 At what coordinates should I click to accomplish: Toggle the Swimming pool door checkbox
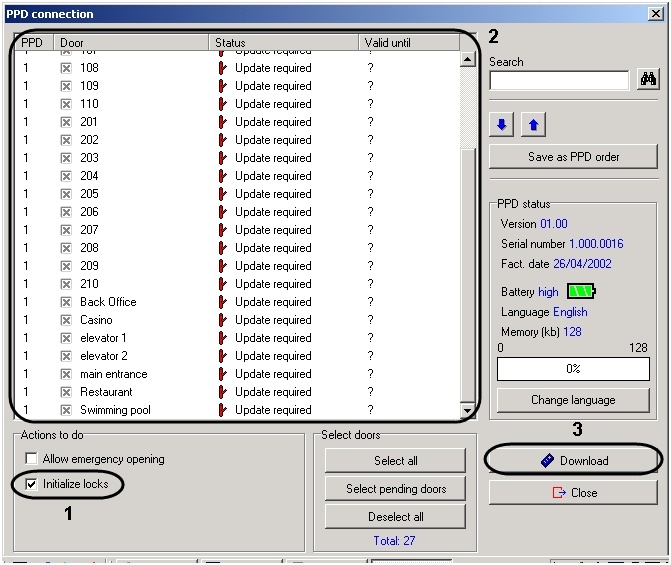[66, 410]
